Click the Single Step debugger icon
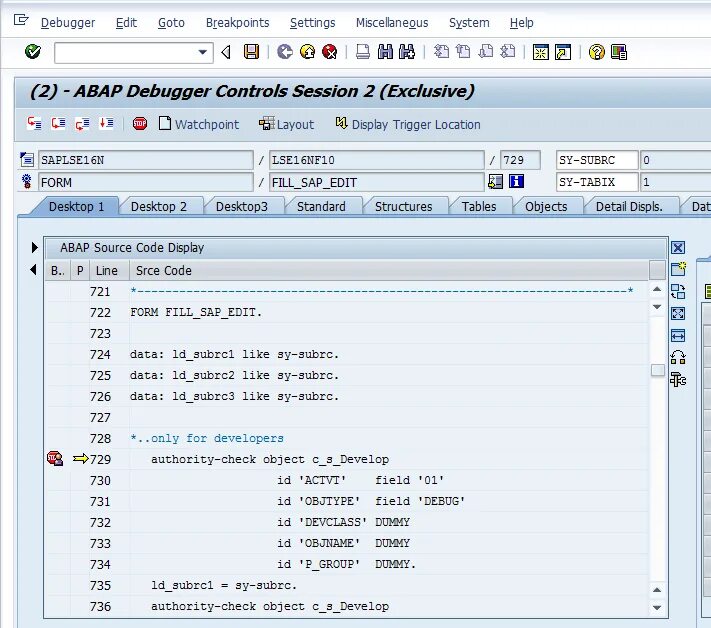 coord(34,123)
